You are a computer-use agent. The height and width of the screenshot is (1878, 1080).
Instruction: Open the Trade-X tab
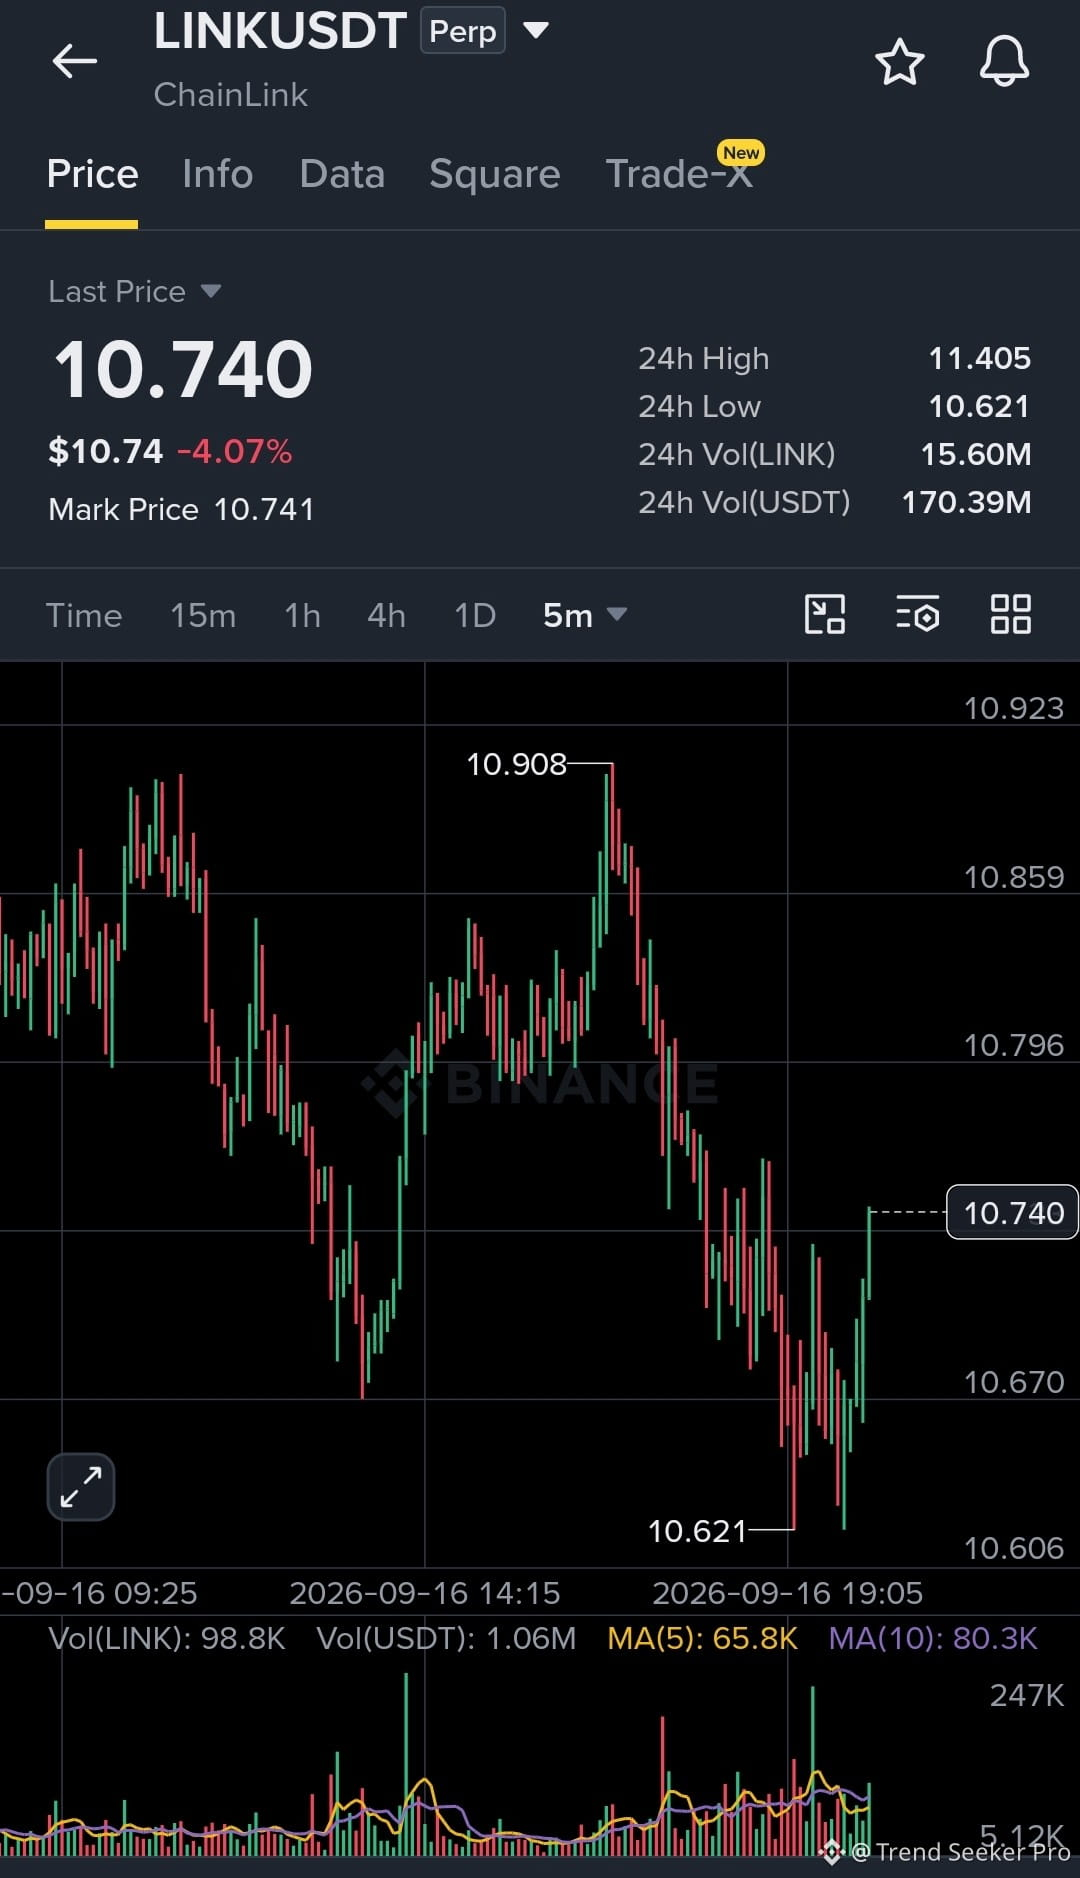680,174
